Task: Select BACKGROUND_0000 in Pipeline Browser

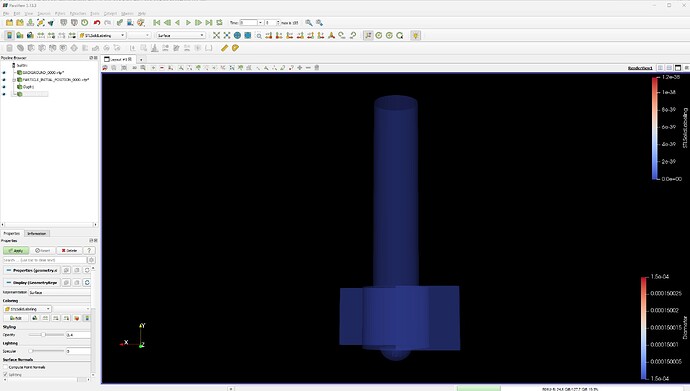Action: pyautogui.click(x=43, y=73)
